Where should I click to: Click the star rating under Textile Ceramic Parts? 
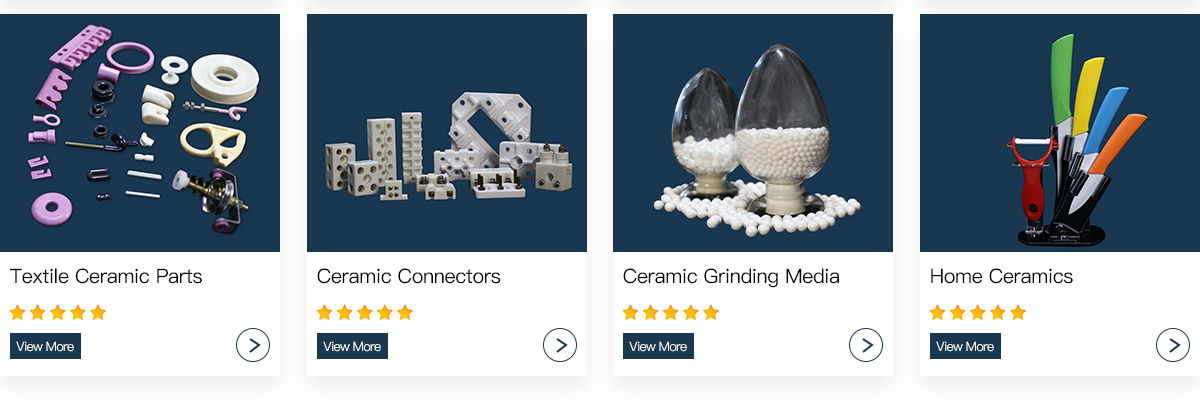point(58,312)
